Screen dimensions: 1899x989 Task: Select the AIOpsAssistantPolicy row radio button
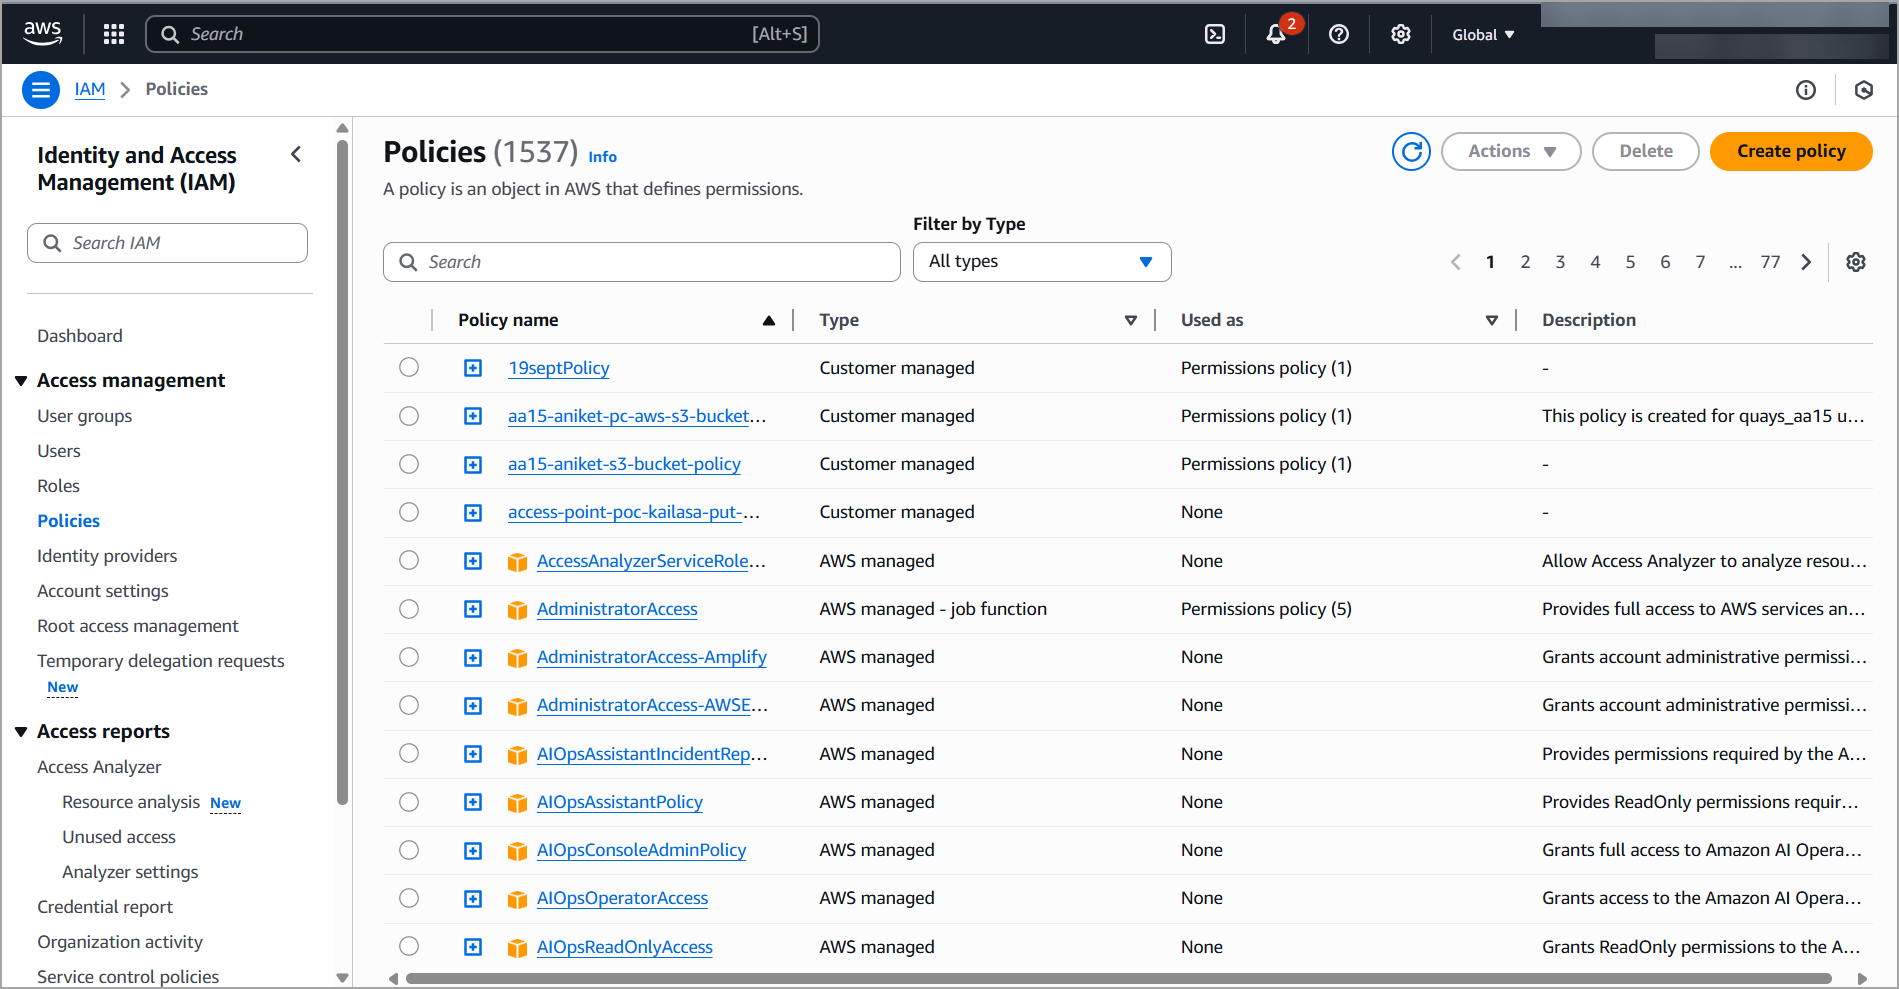coord(408,801)
